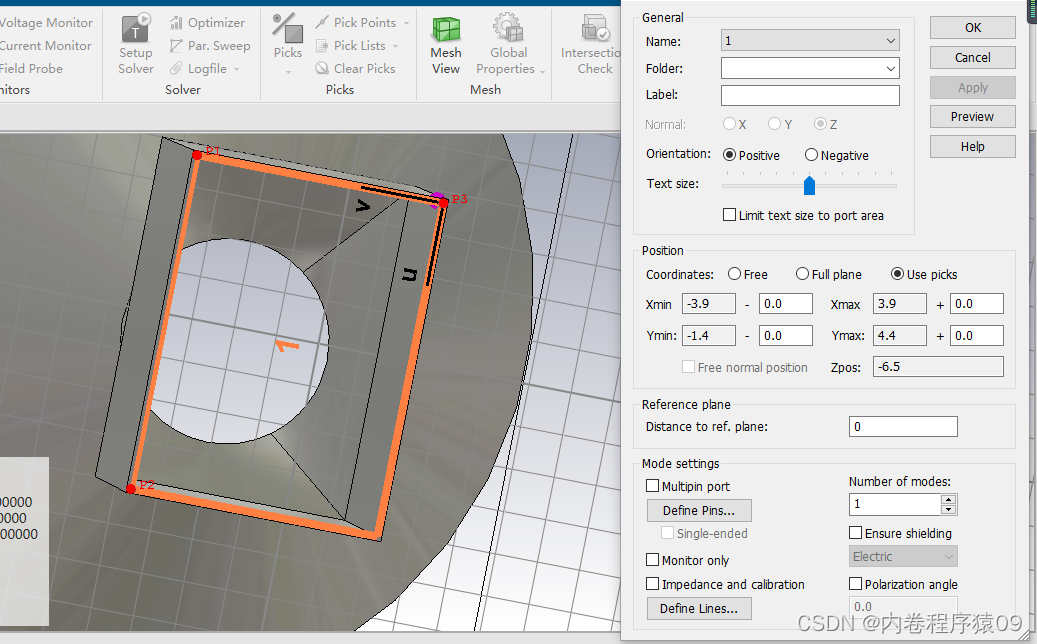Click the Zpos value field
Screen dimensions: 1037x644
[938, 366]
